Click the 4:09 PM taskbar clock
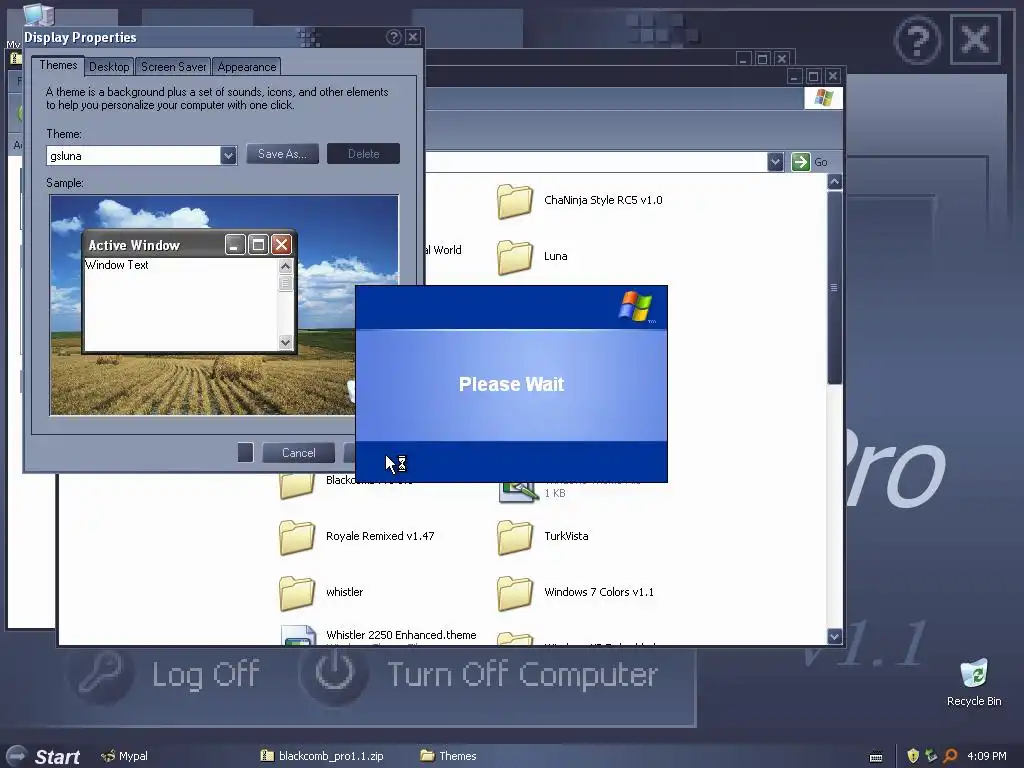Viewport: 1024px width, 768px height. pos(986,756)
